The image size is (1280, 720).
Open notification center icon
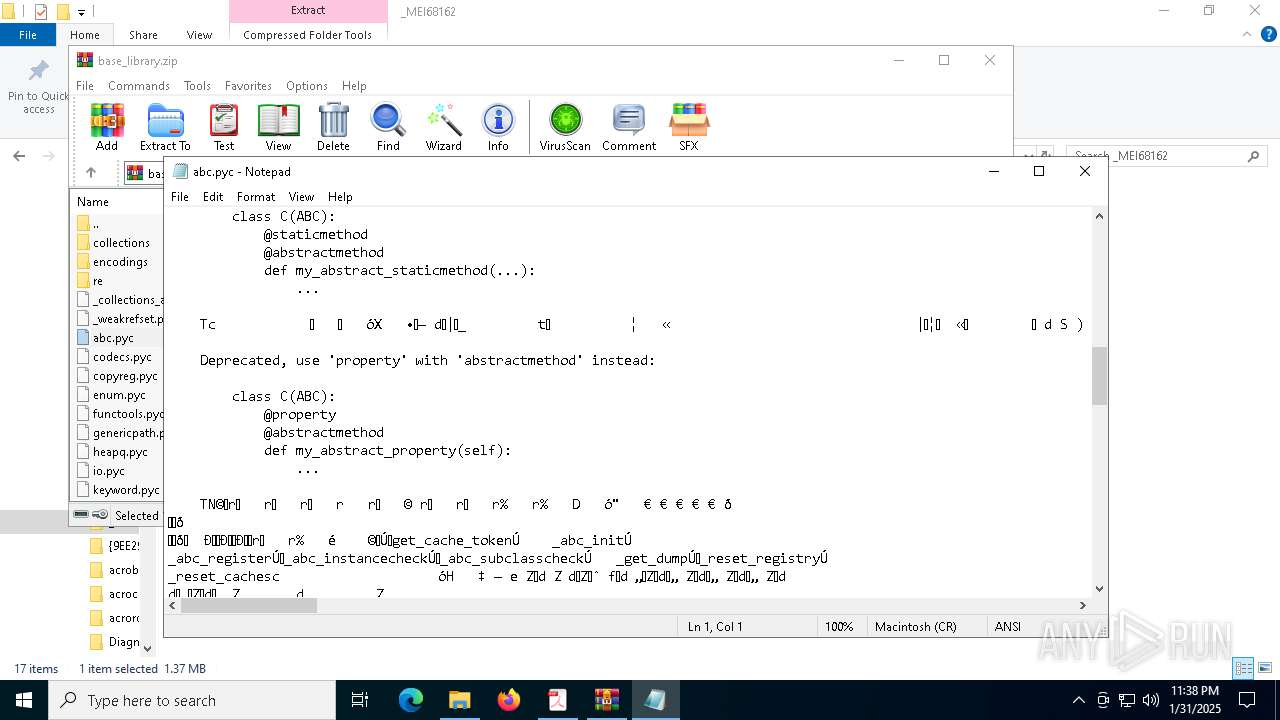click(1247, 700)
